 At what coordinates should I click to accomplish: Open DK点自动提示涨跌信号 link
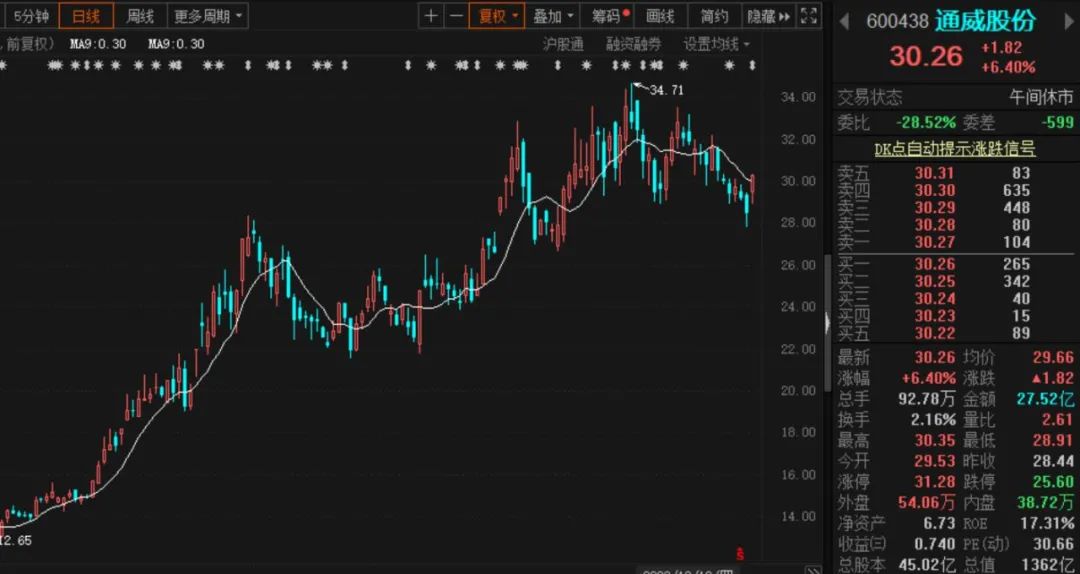coord(954,148)
